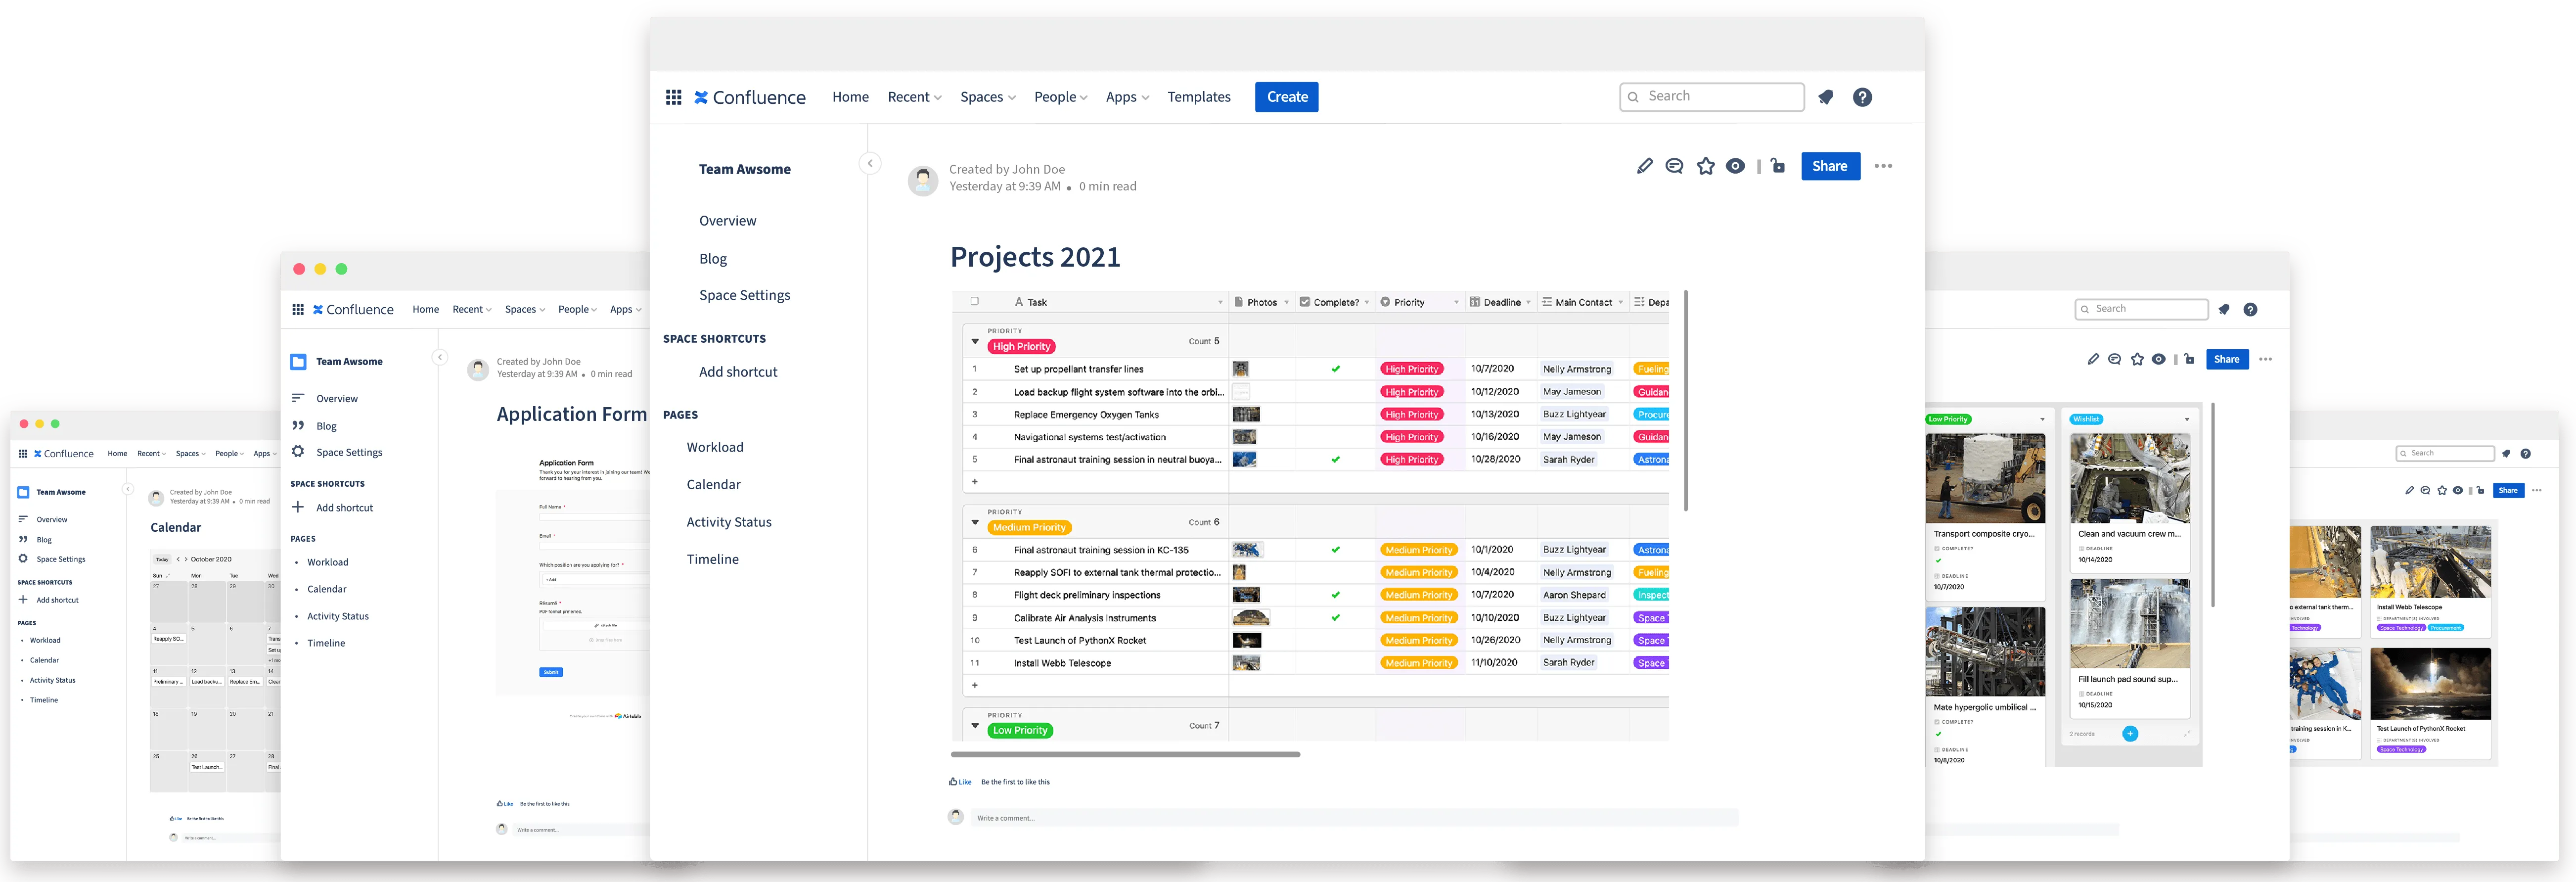Open the app switcher grid icon
Screen dimensions: 2576x882
click(673, 97)
